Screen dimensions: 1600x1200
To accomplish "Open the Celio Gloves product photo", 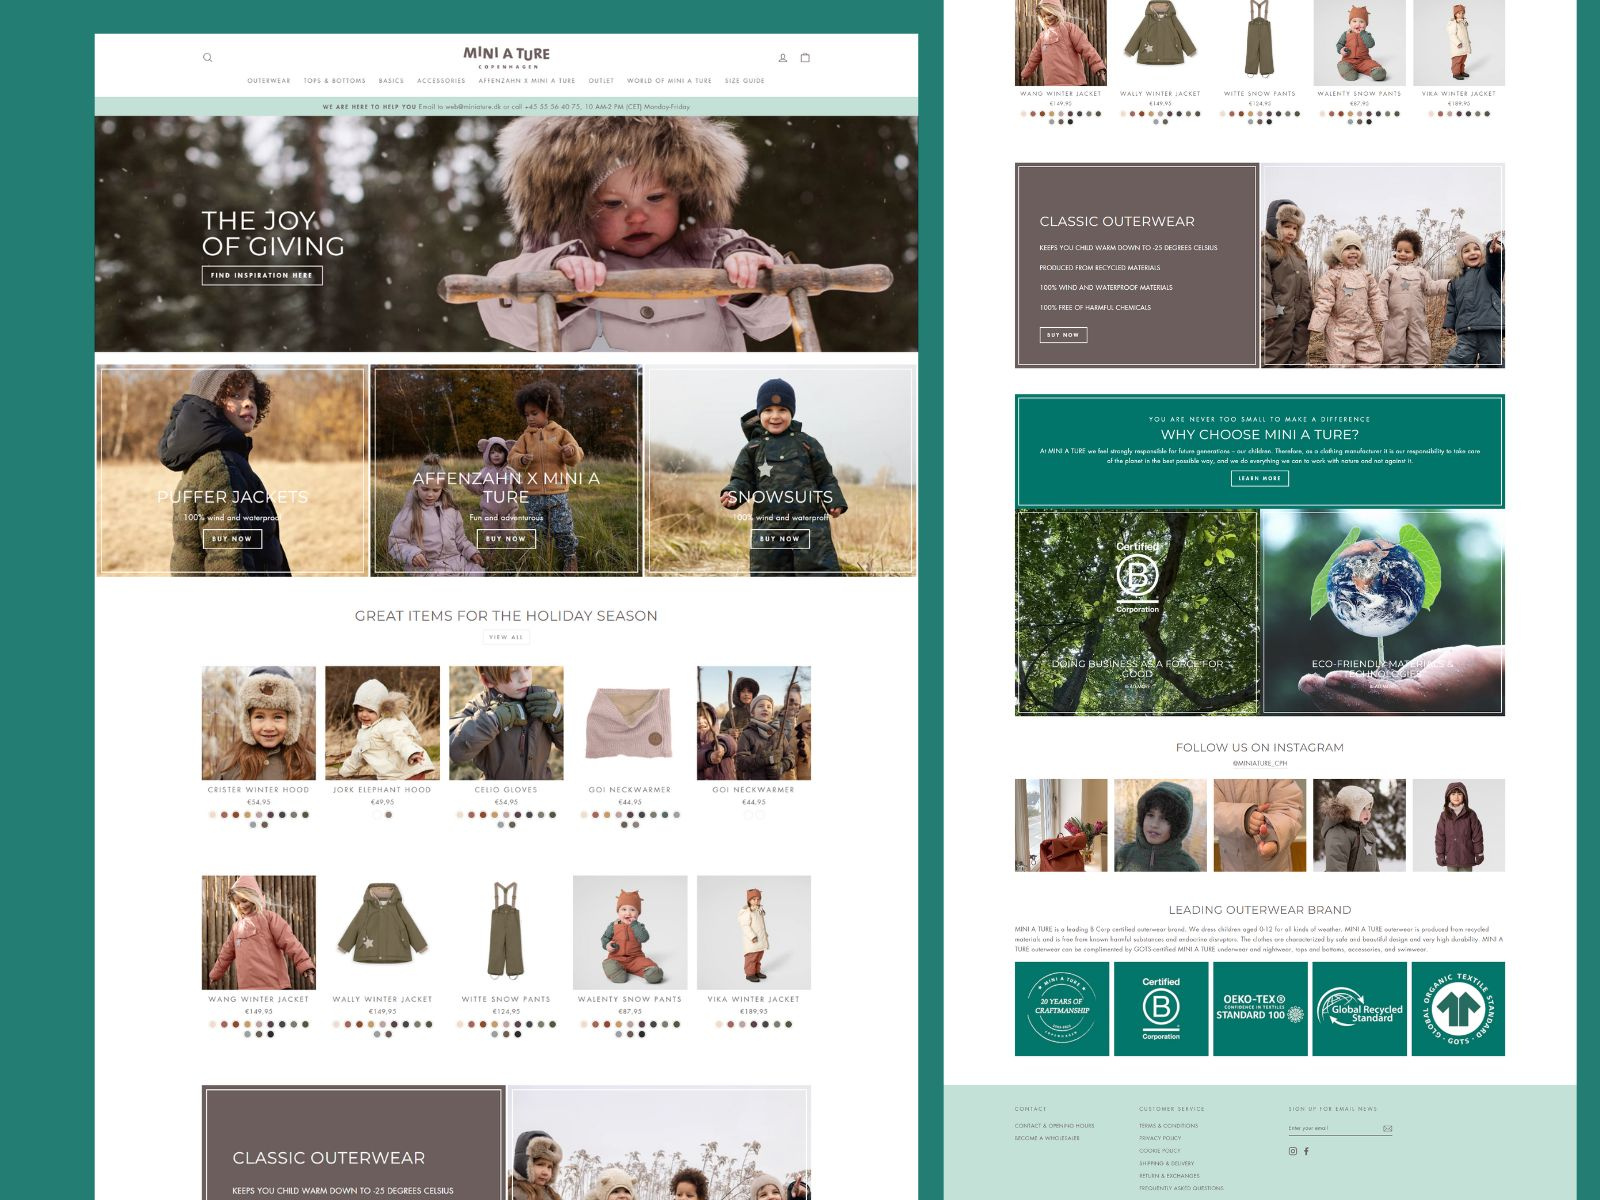I will click(x=506, y=723).
